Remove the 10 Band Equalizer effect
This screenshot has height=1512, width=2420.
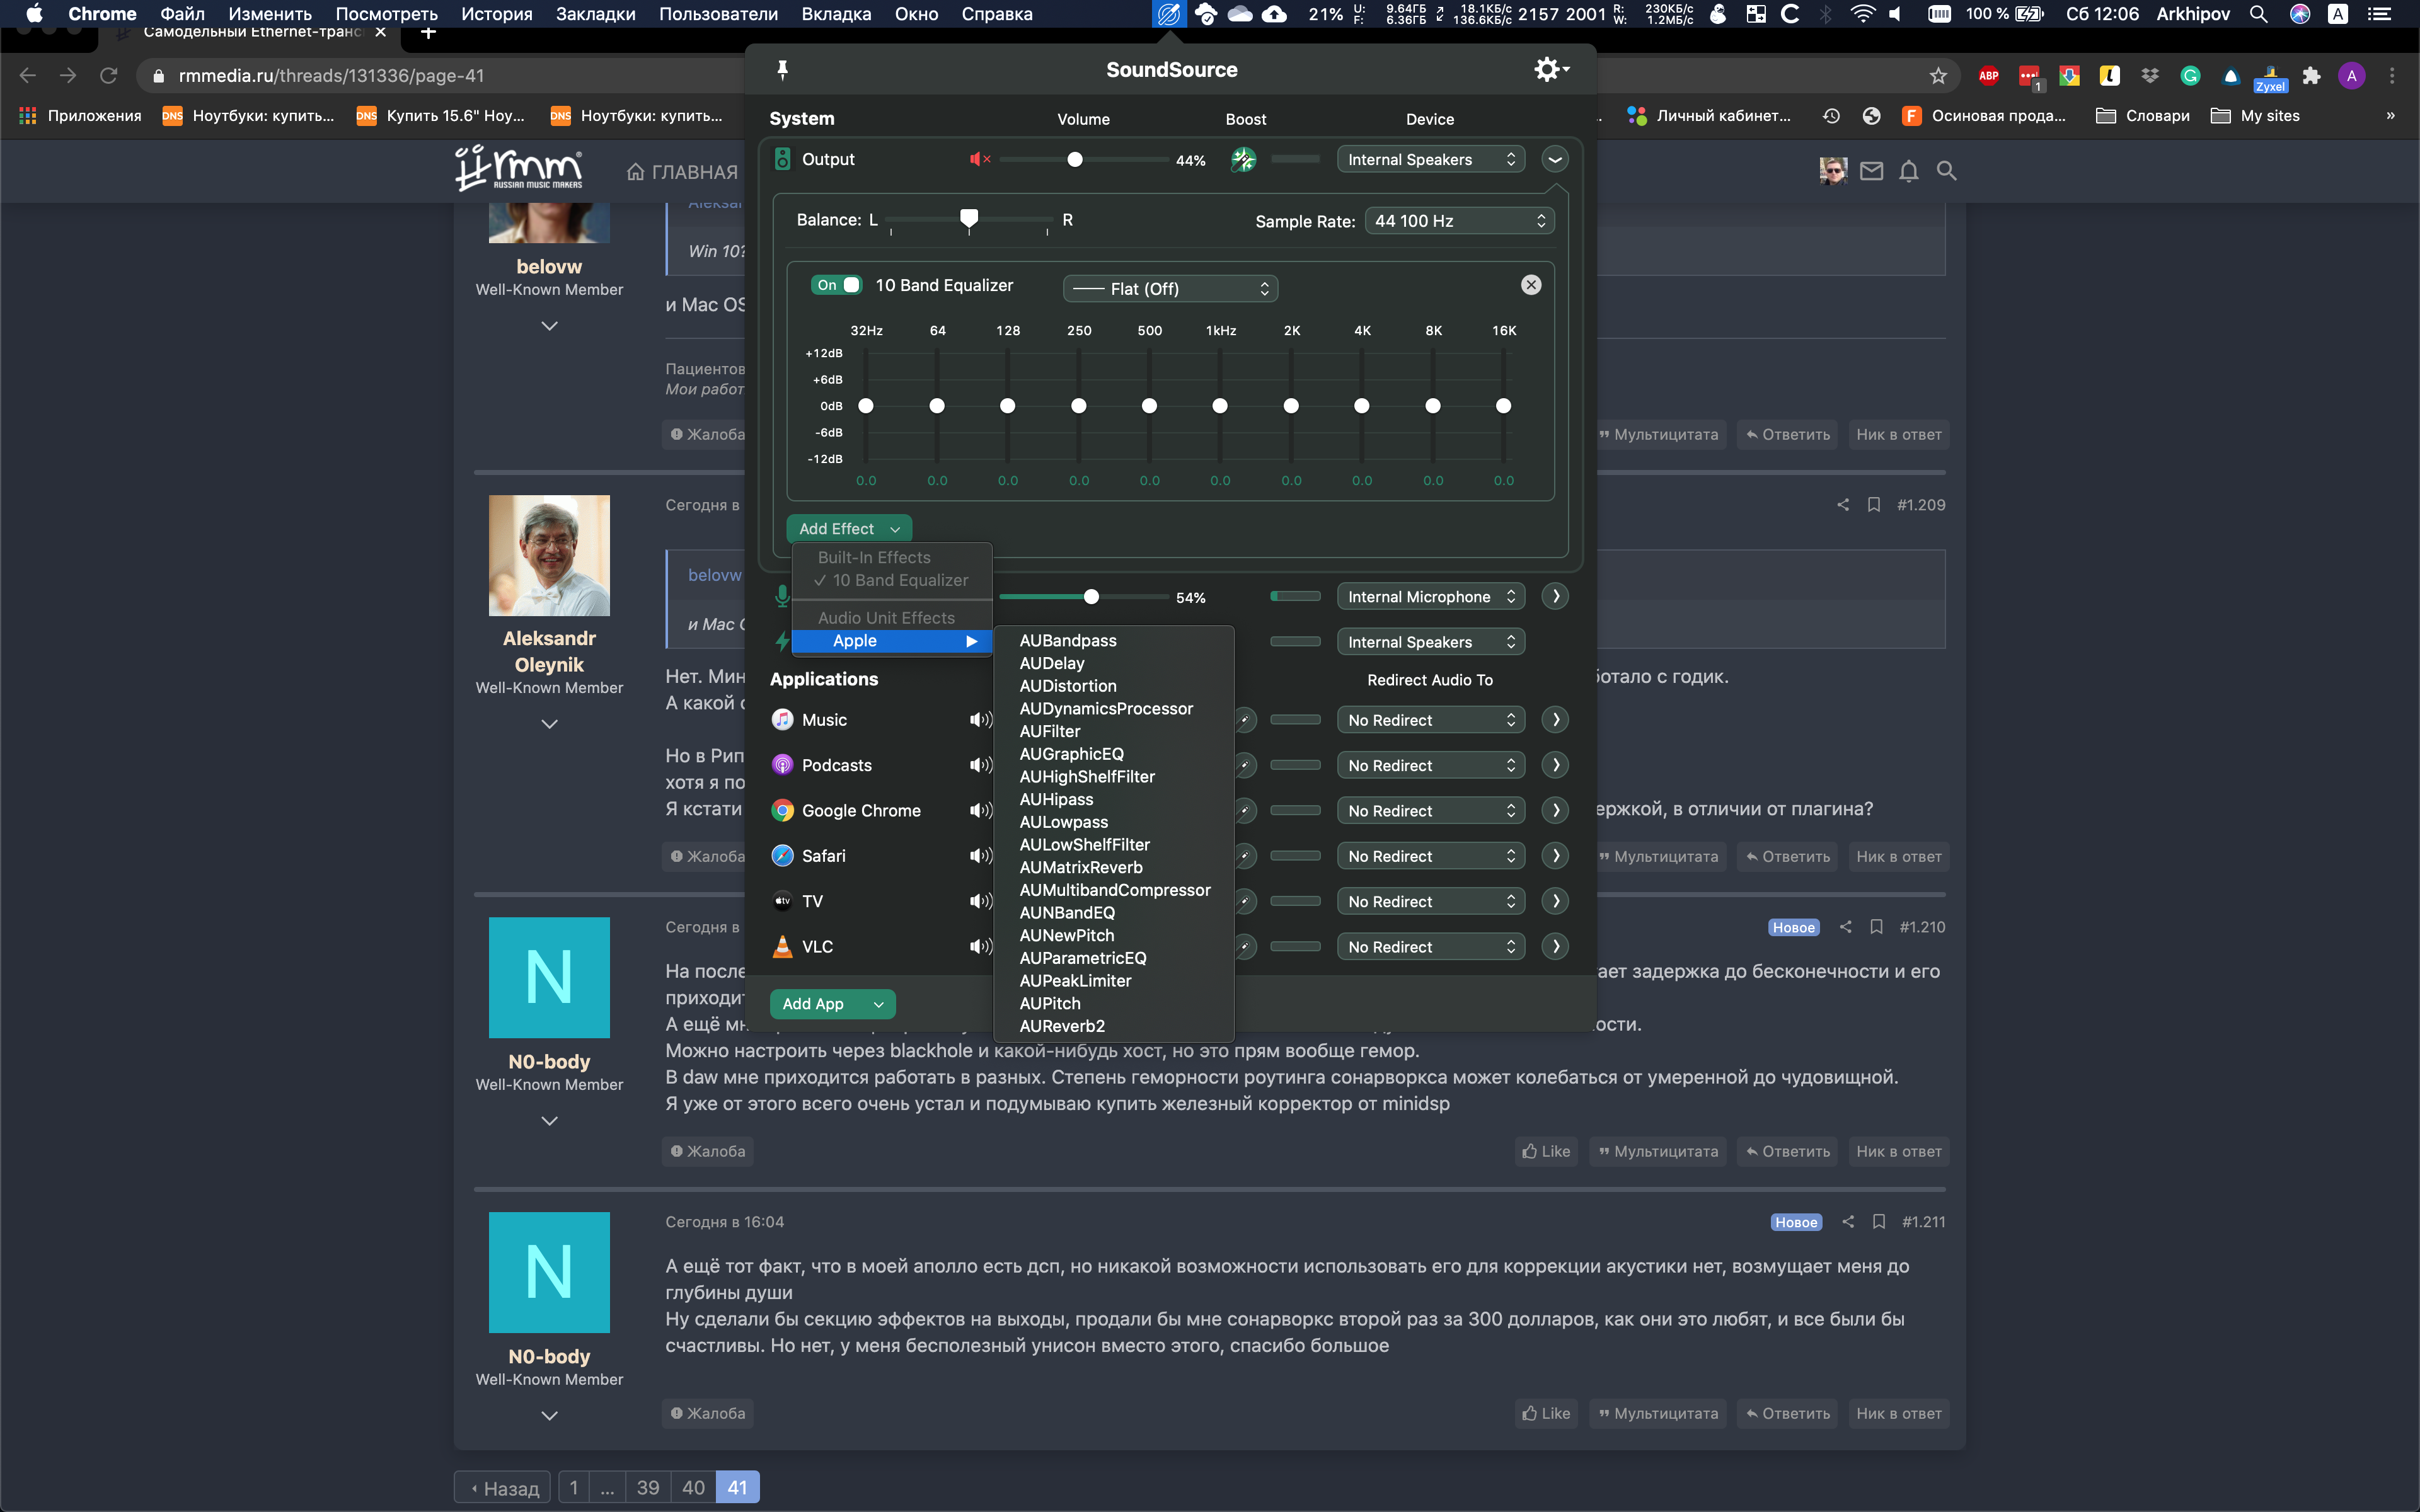[1530, 285]
